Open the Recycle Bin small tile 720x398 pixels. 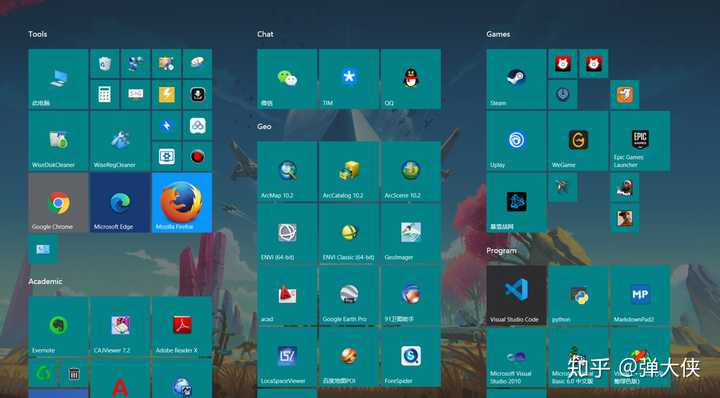click(105, 63)
